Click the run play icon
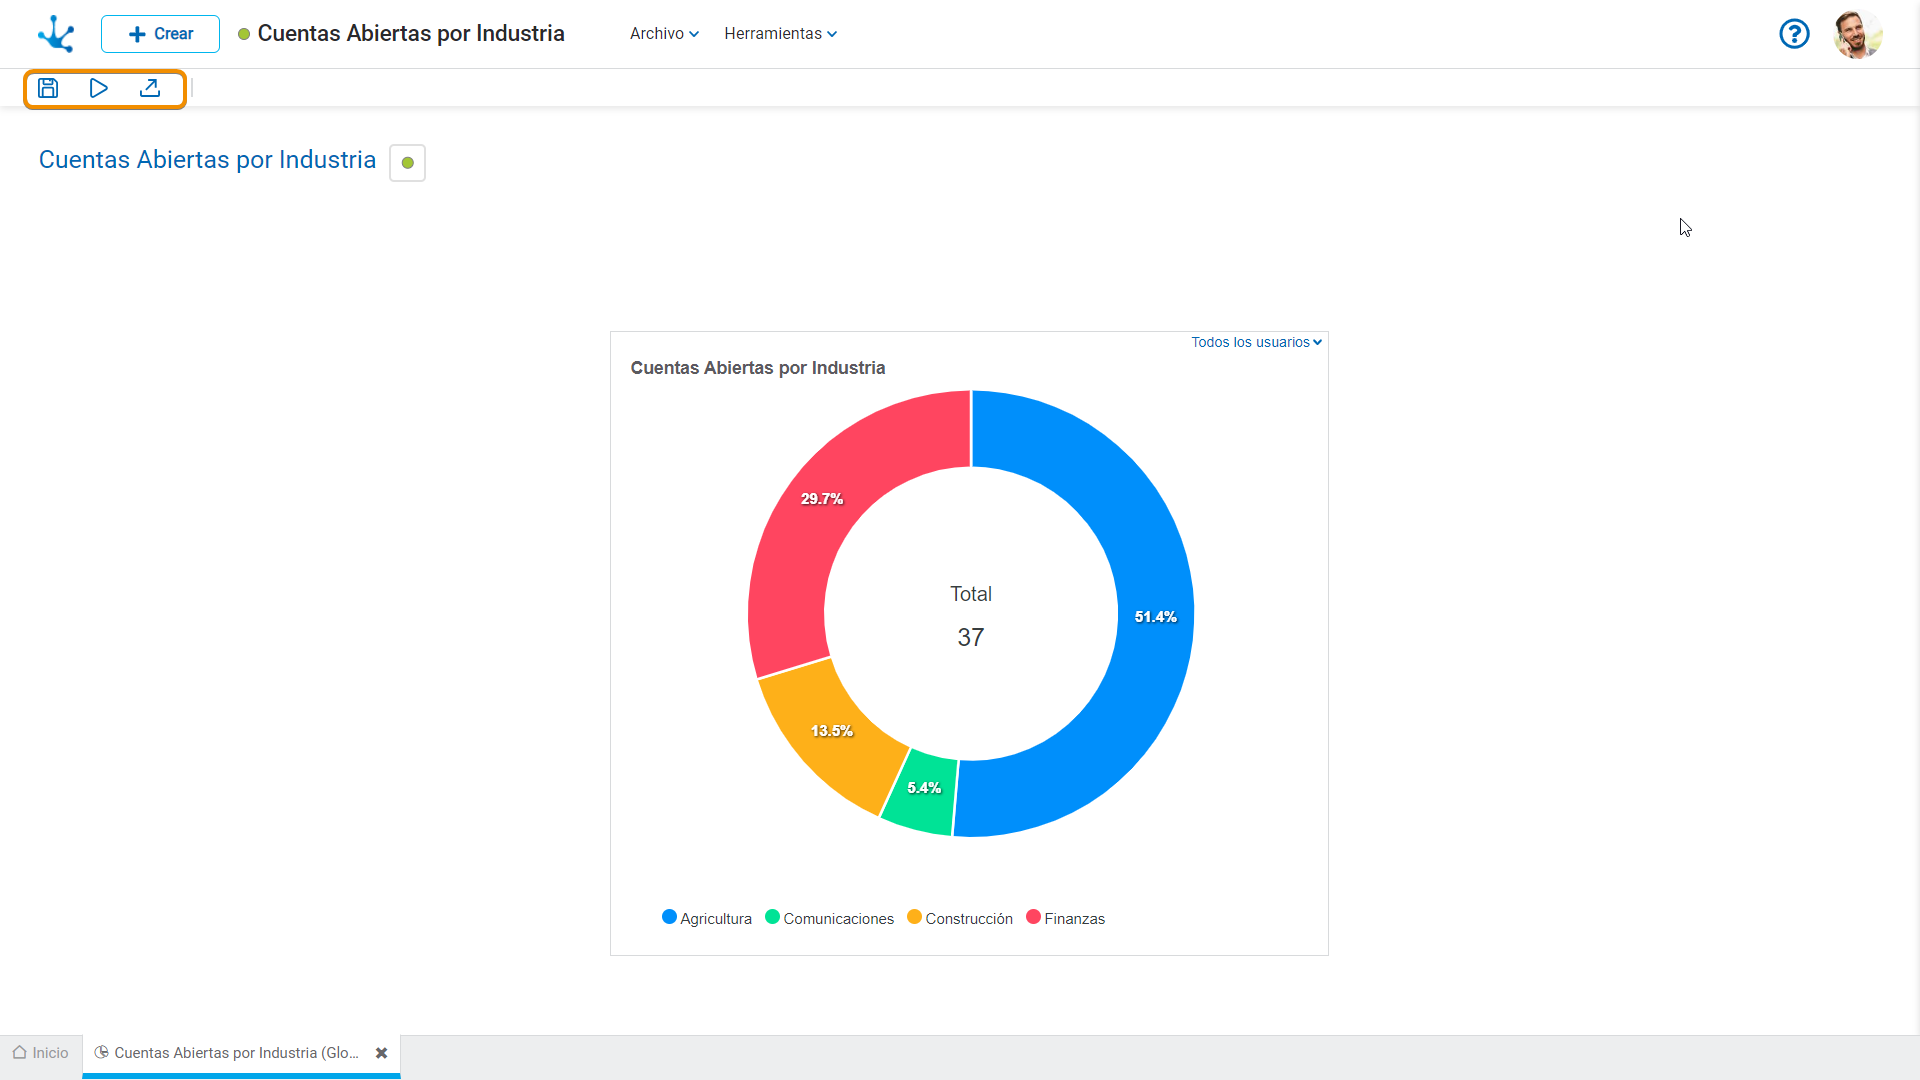The width and height of the screenshot is (1920, 1080). [x=98, y=88]
